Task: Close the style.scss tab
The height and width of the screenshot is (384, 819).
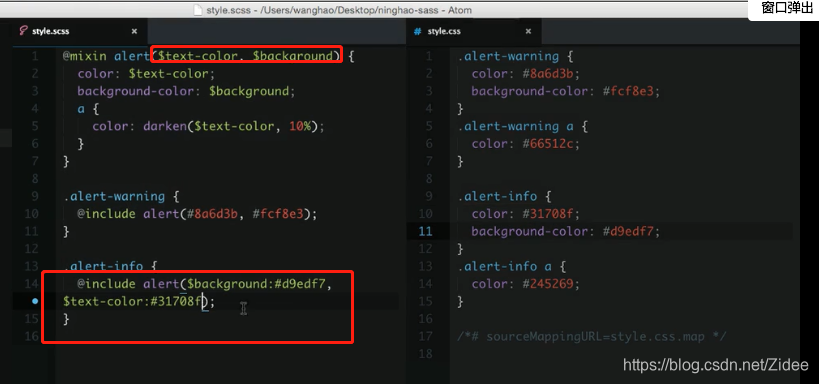Action: click(x=134, y=31)
